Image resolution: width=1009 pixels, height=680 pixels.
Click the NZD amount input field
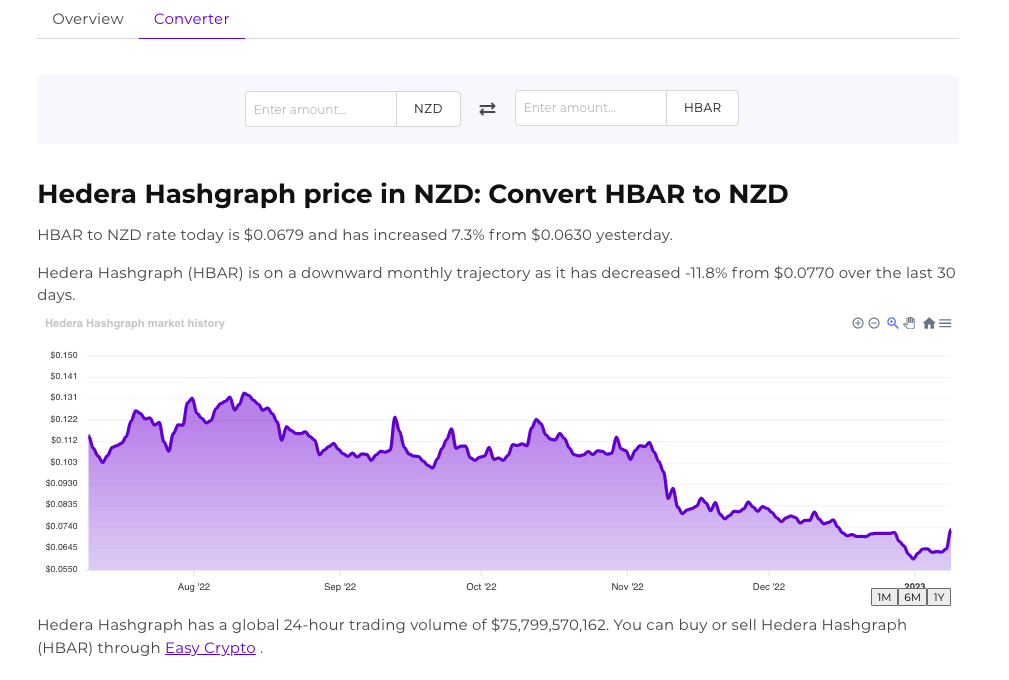click(x=320, y=108)
